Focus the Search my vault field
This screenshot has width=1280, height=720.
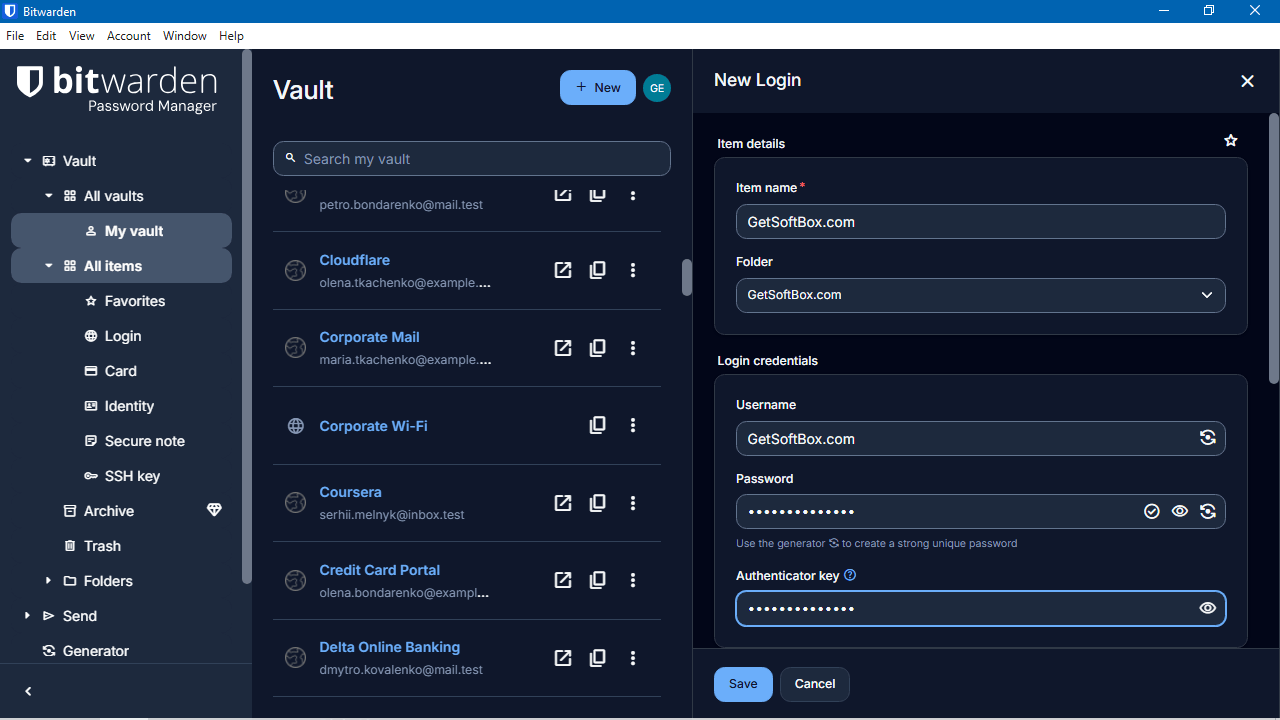click(472, 159)
